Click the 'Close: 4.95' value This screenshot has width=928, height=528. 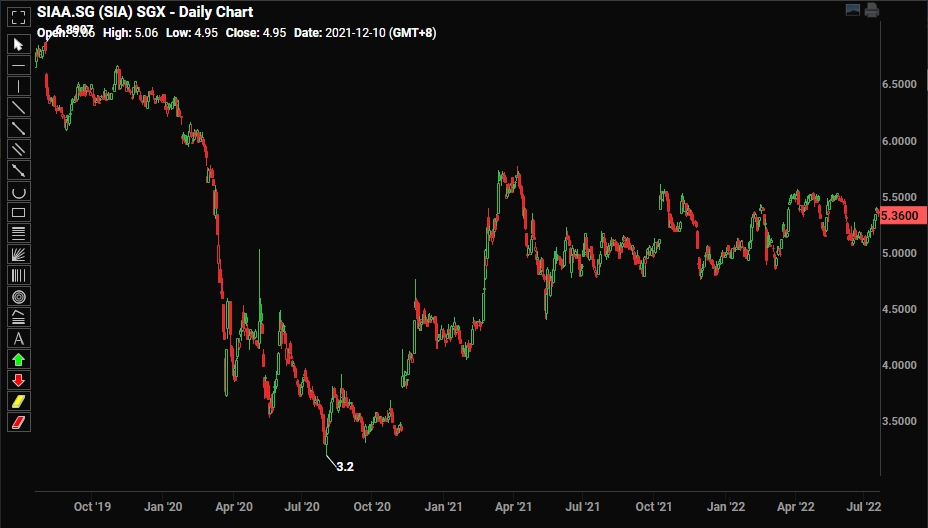click(x=256, y=33)
